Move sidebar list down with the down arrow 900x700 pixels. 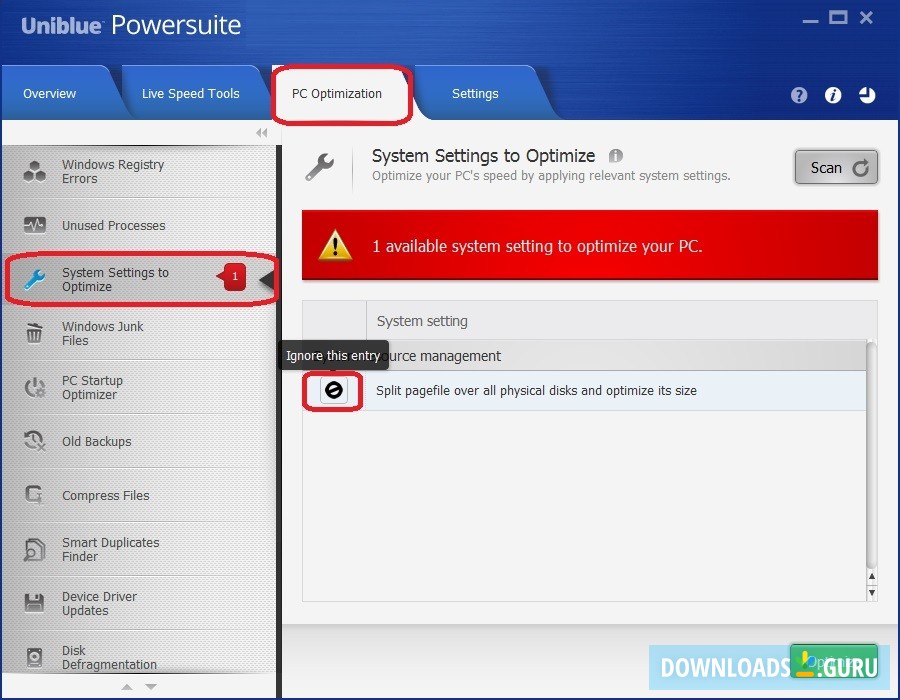click(151, 687)
